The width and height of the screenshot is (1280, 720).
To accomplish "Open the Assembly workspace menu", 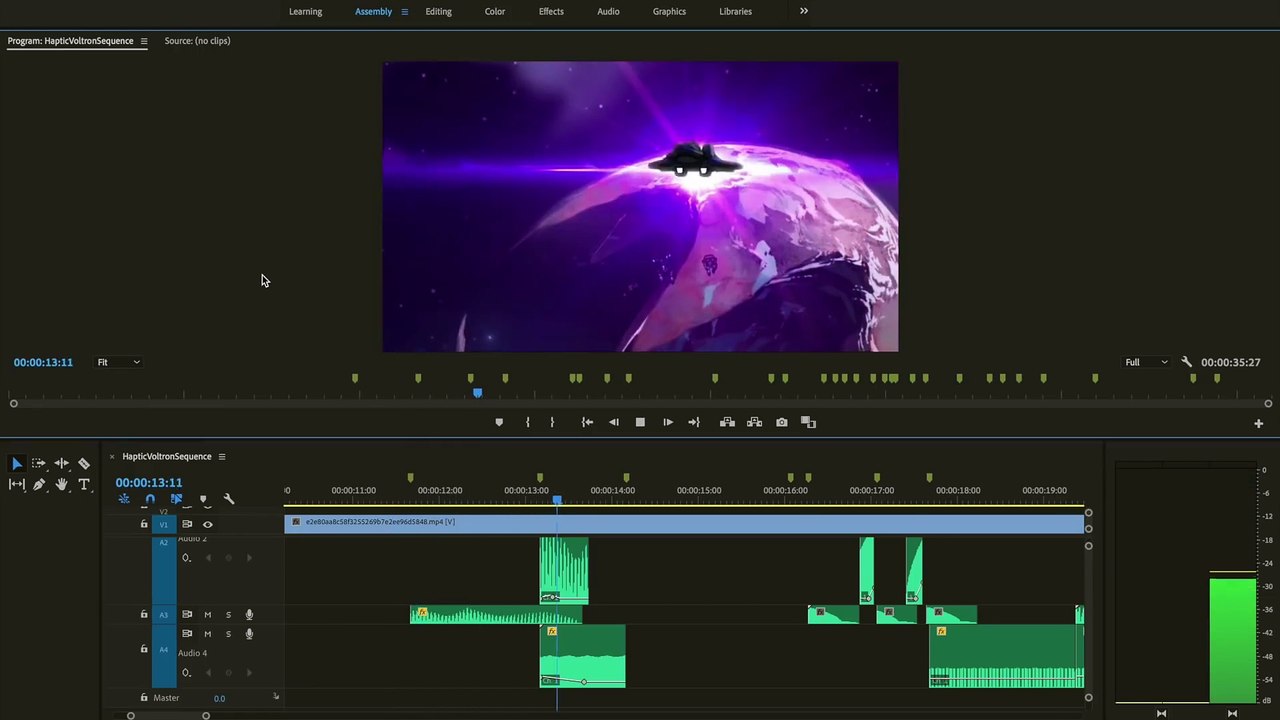I will tap(404, 12).
